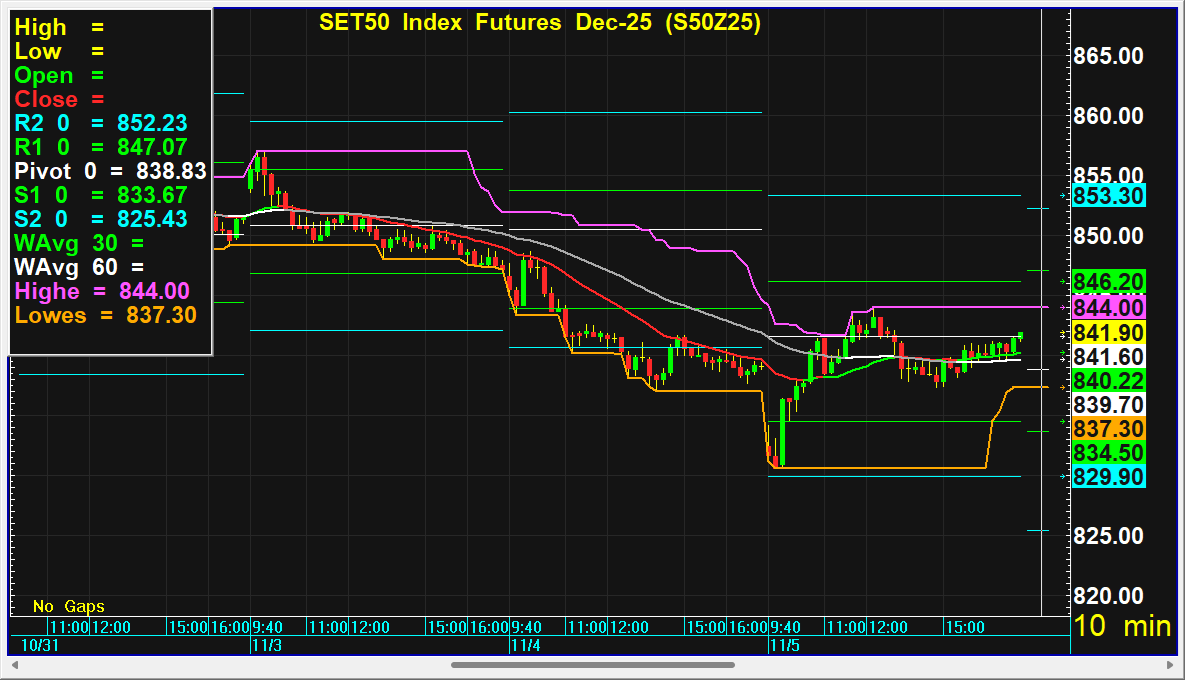Pick the orange 837.30 price tag
Screen dimensions: 1185x680
(1108, 428)
